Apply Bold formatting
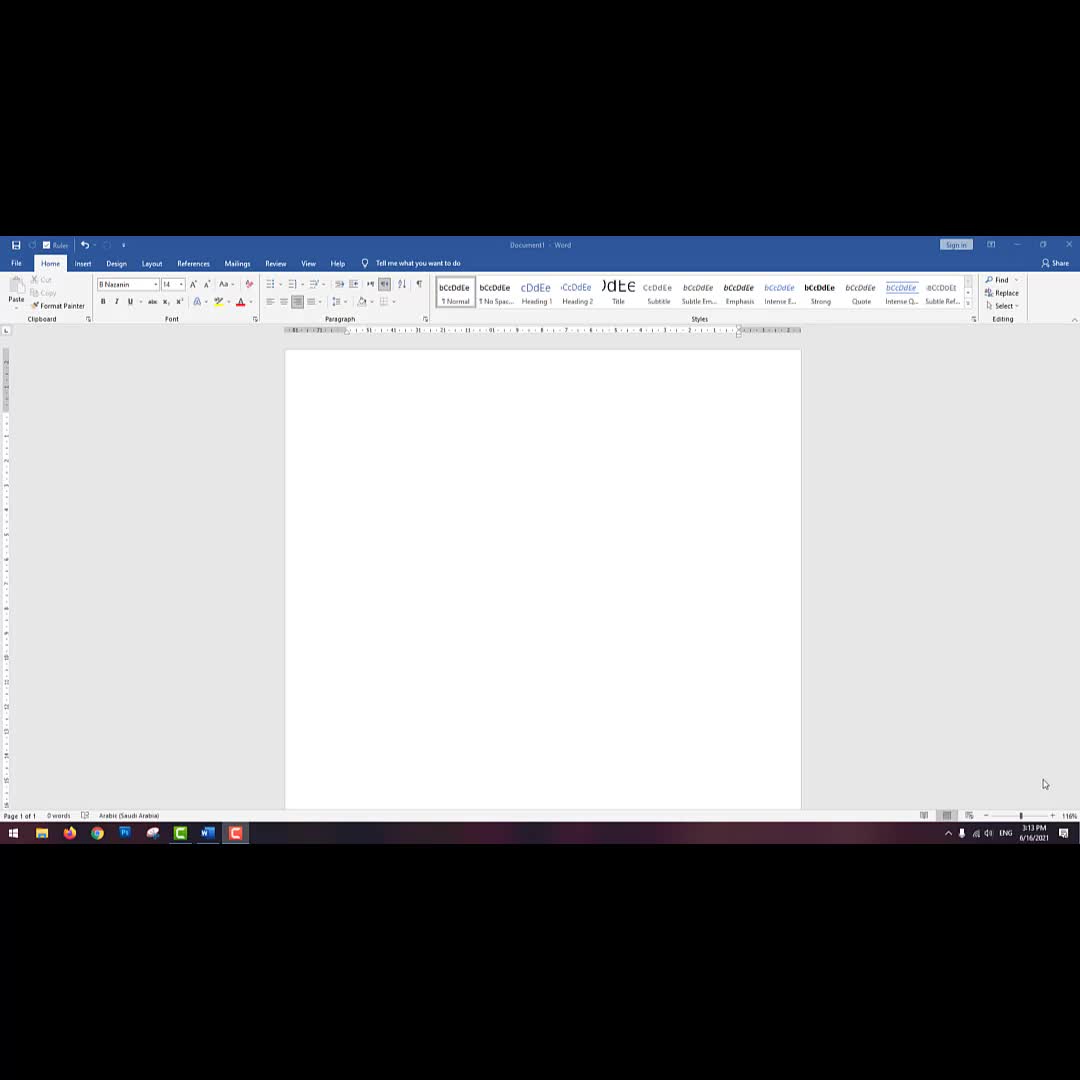1080x1080 pixels. pyautogui.click(x=103, y=302)
